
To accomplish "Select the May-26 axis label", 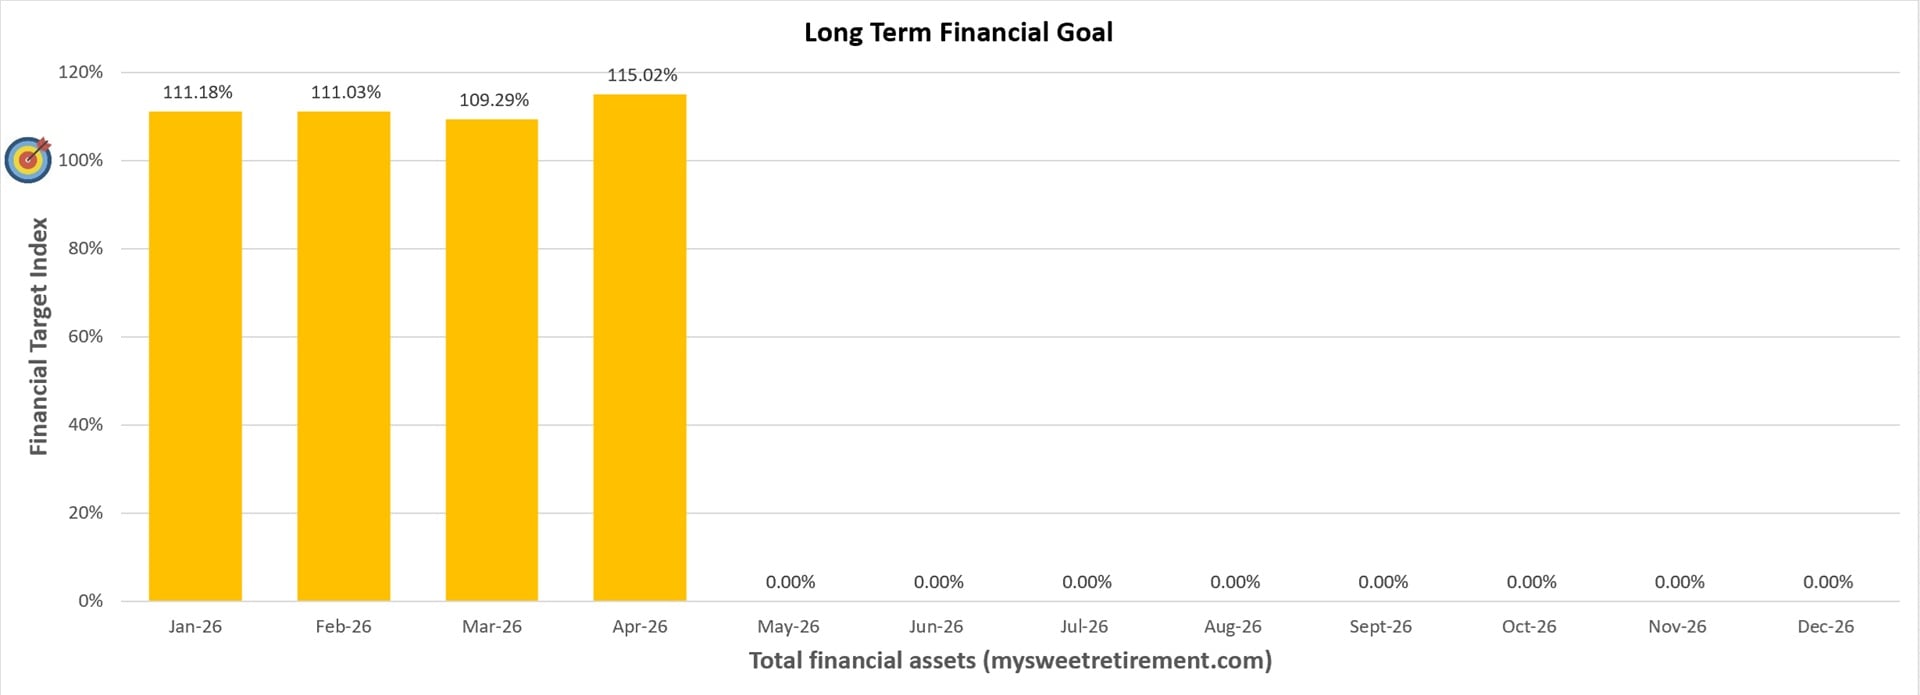I will pos(788,627).
